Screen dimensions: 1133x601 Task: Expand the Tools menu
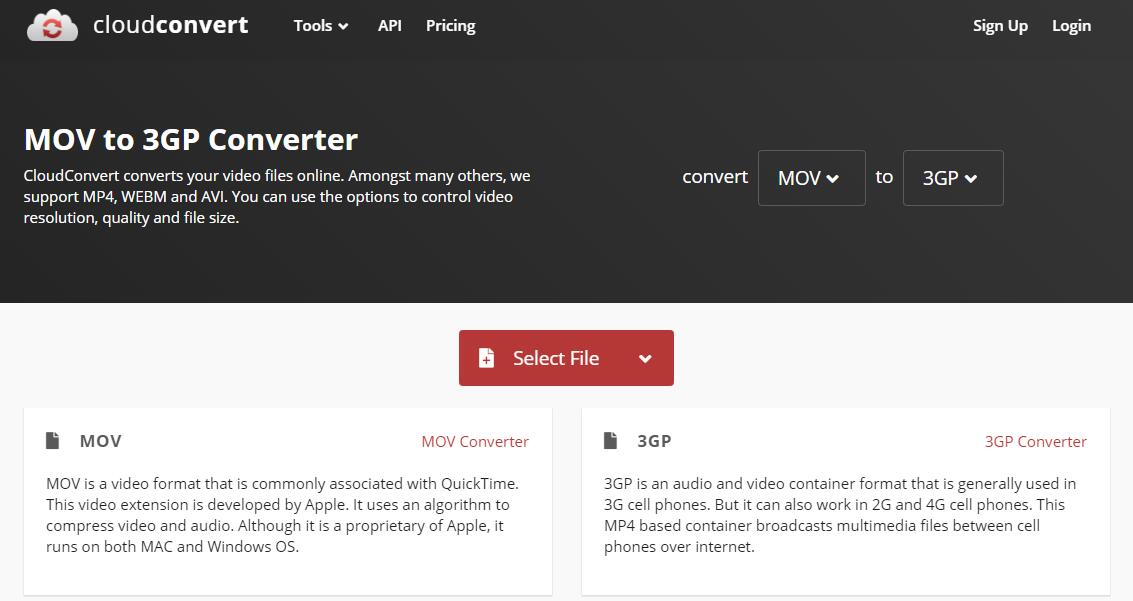tap(321, 26)
